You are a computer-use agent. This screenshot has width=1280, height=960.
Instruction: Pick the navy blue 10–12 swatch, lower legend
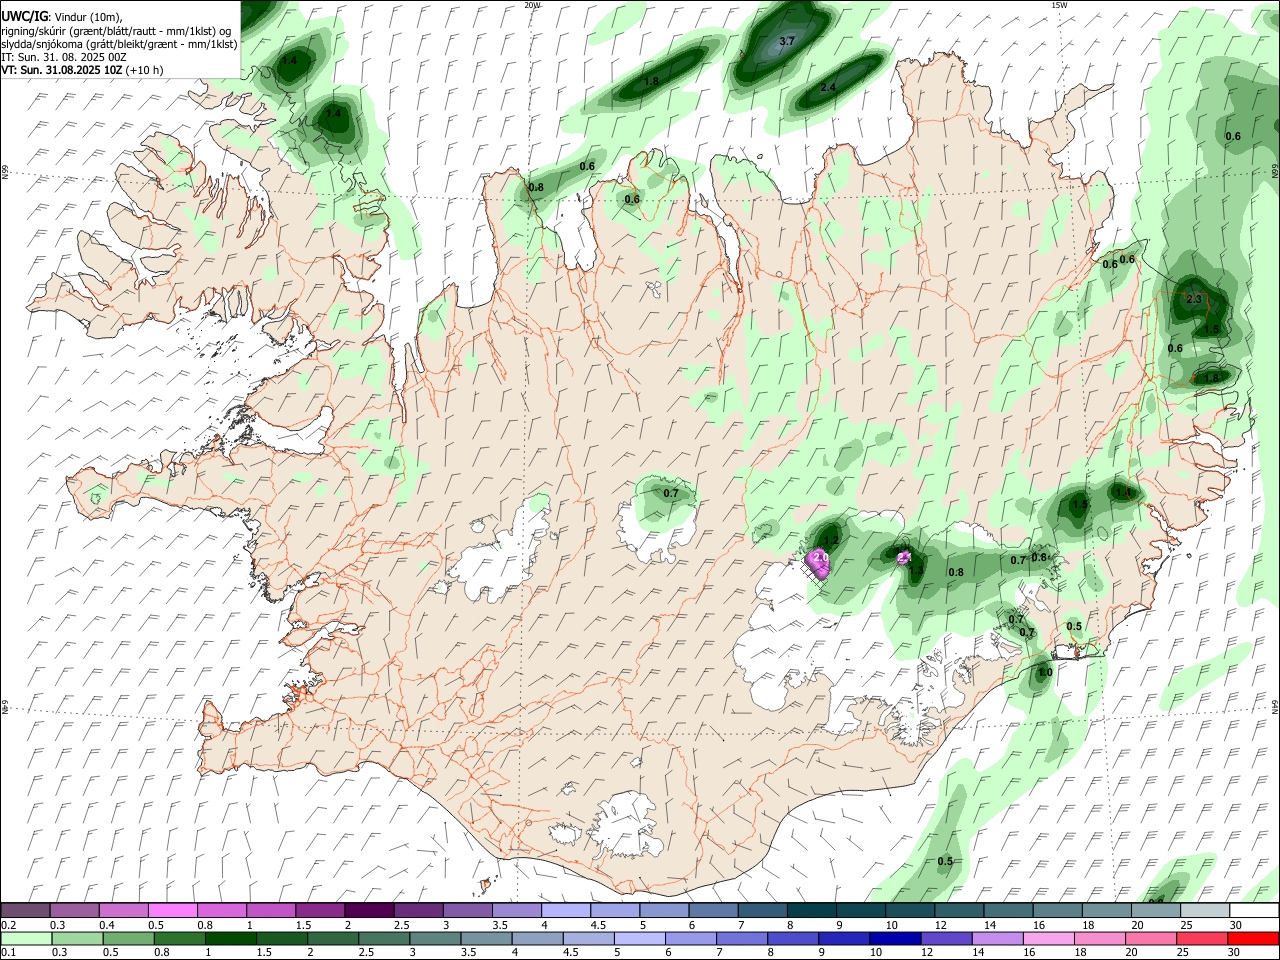point(894,938)
